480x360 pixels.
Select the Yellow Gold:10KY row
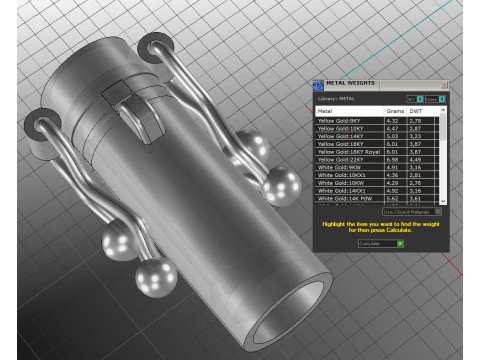point(377,128)
